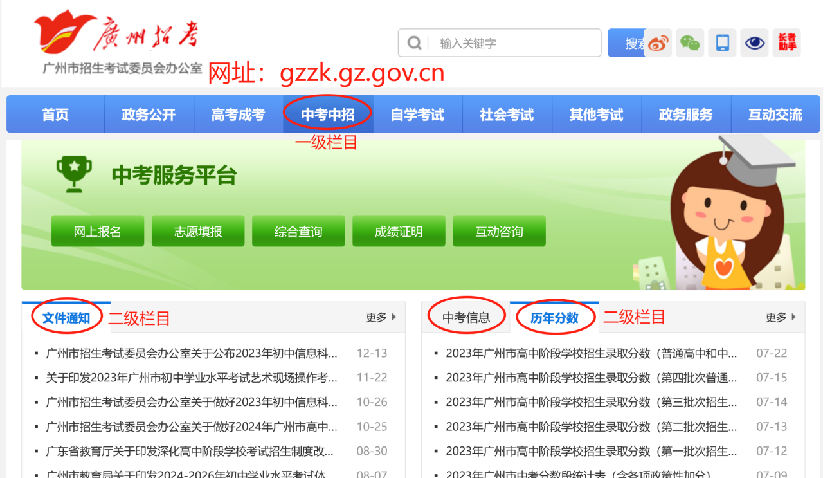This screenshot has width=824, height=478.
Task: Open 自学考试 navigation item
Action: tap(418, 115)
